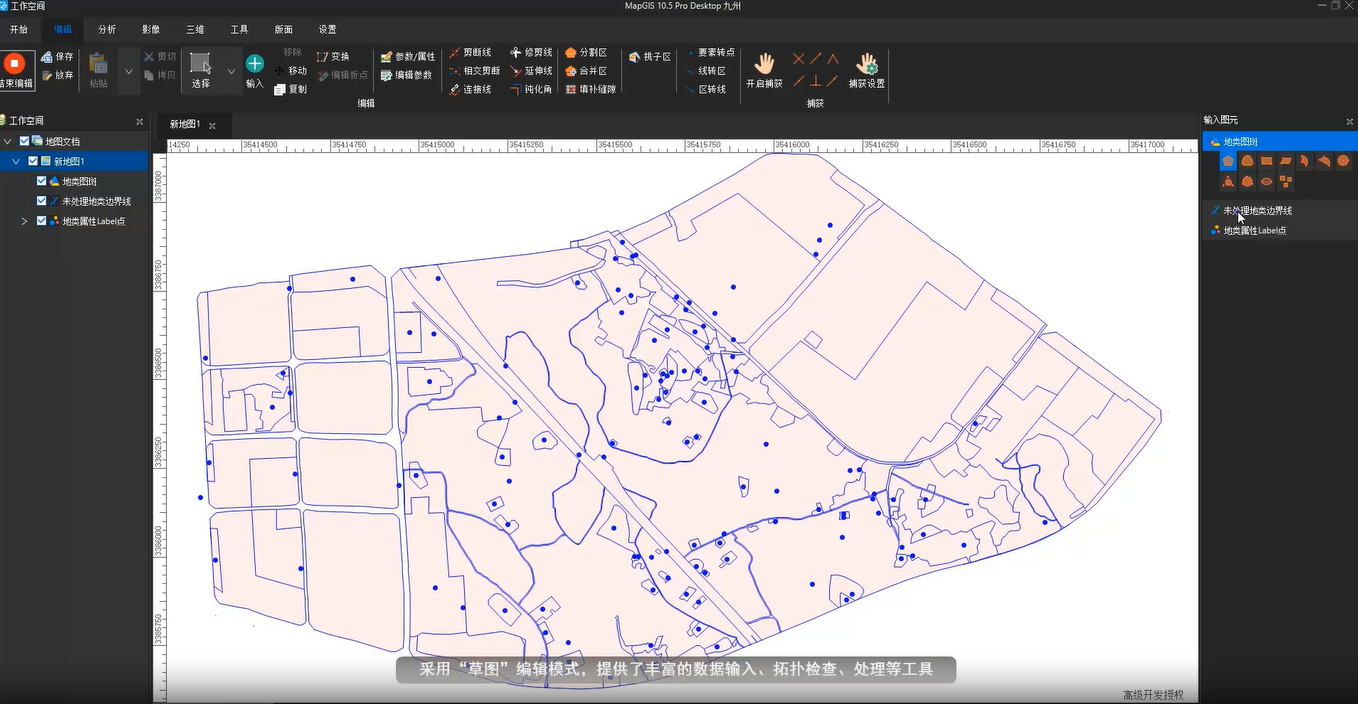
Task: Collapse the 新地图1 tree node
Action: click(x=15, y=161)
